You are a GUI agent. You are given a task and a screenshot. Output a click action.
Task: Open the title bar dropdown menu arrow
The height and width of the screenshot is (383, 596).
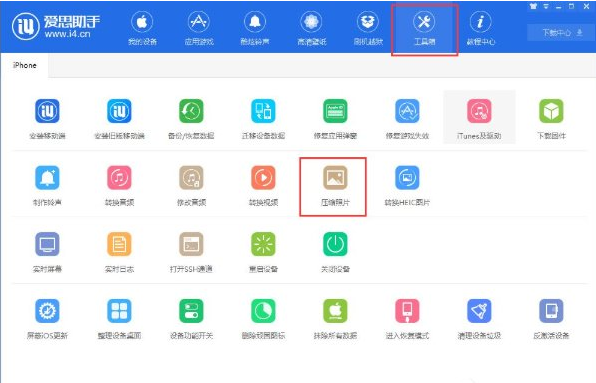(x=546, y=6)
